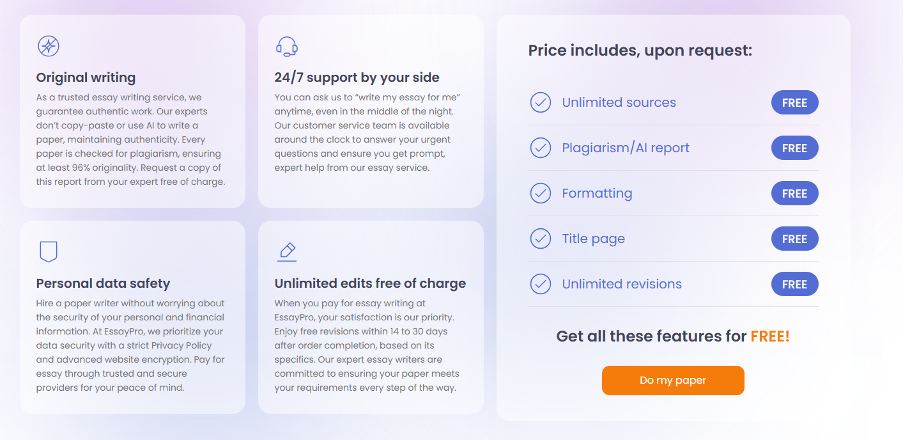Click the checkmark icon beside Unlimited revisions
Viewport: 904px width, 440px height.
tap(540, 284)
